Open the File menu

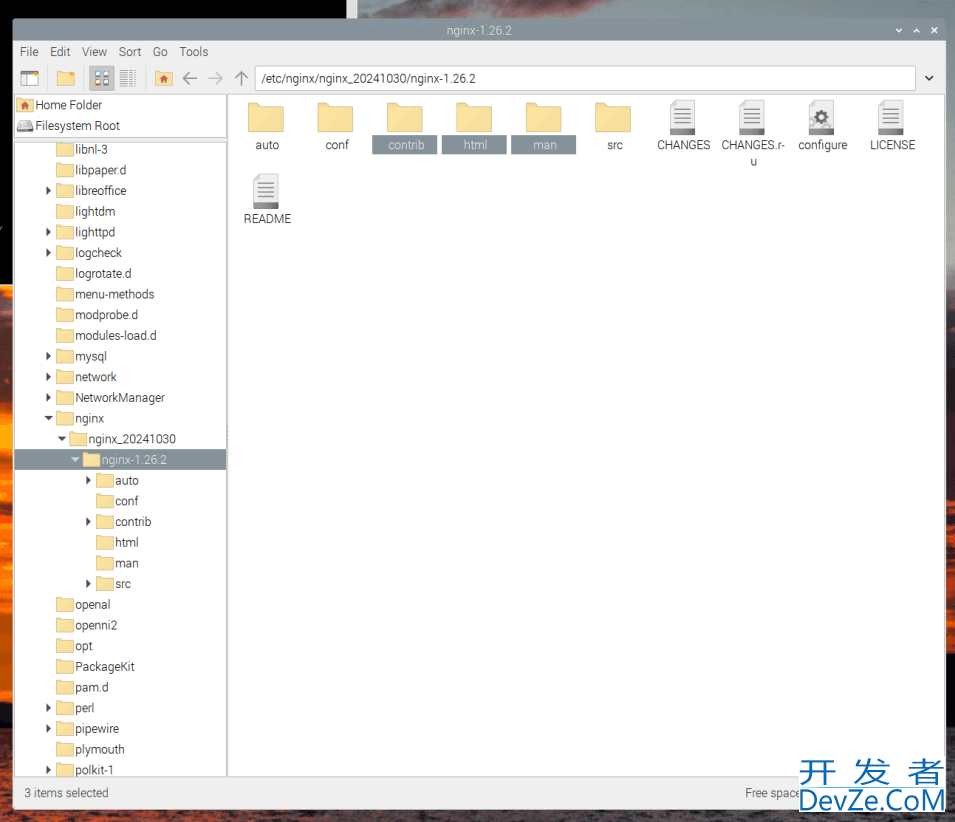29,52
